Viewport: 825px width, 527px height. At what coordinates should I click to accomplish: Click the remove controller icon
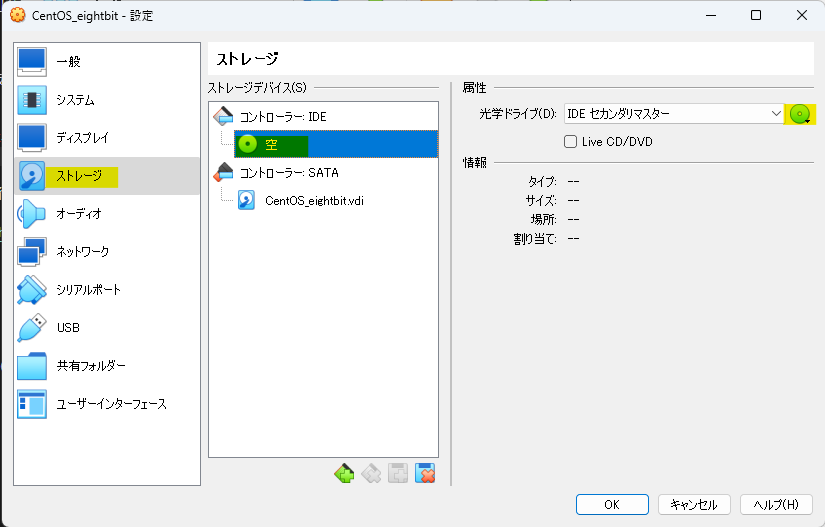(371, 473)
